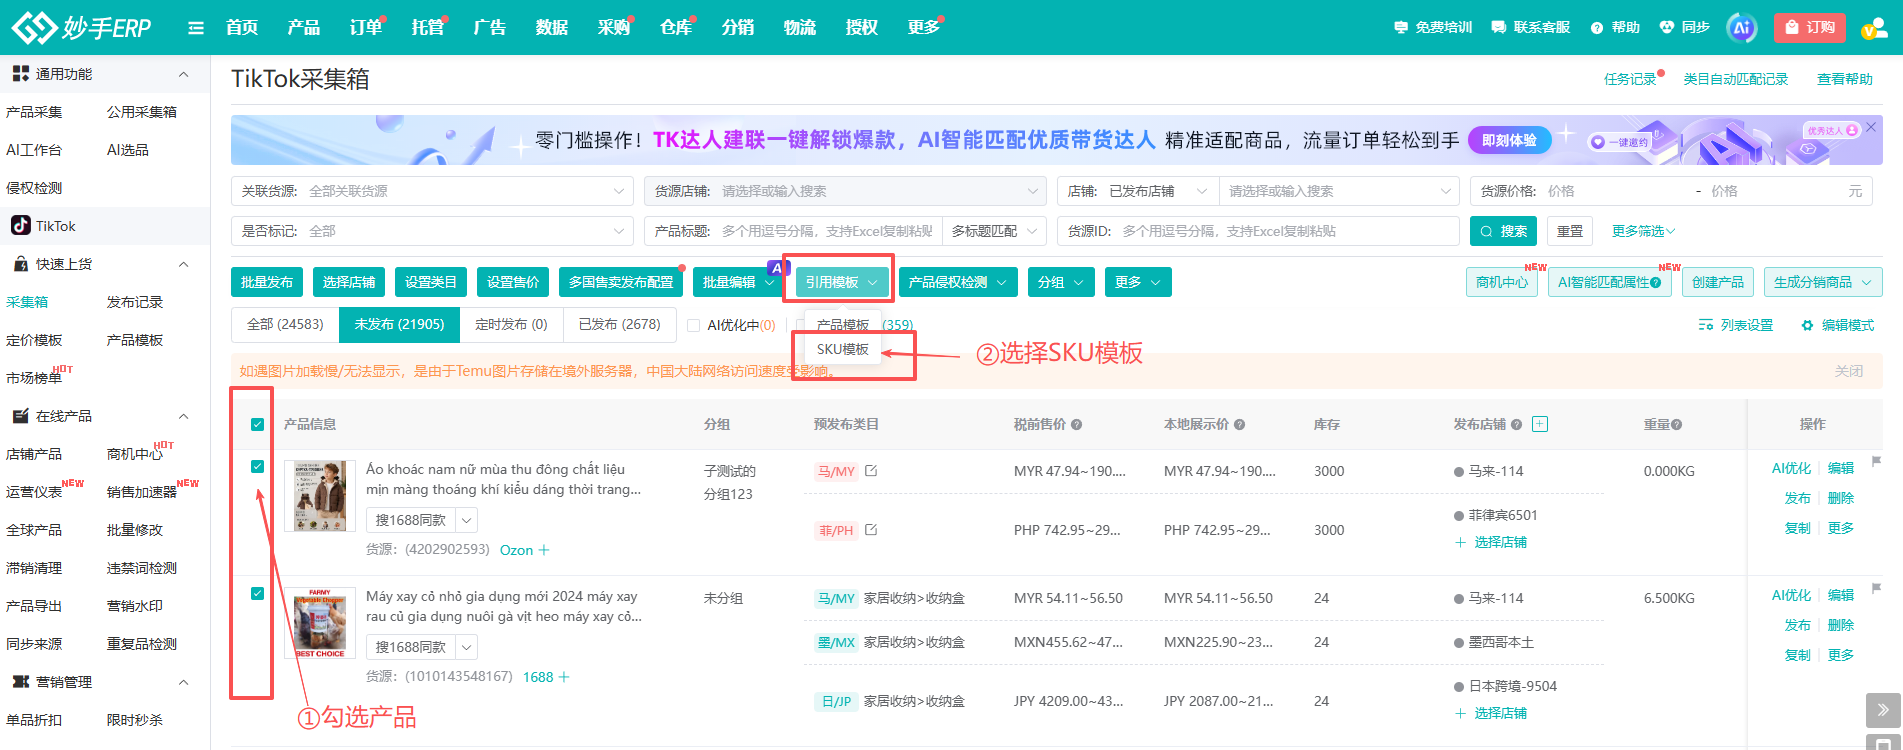
Task: Open the Áo khoác product thumbnail
Action: [x=320, y=495]
